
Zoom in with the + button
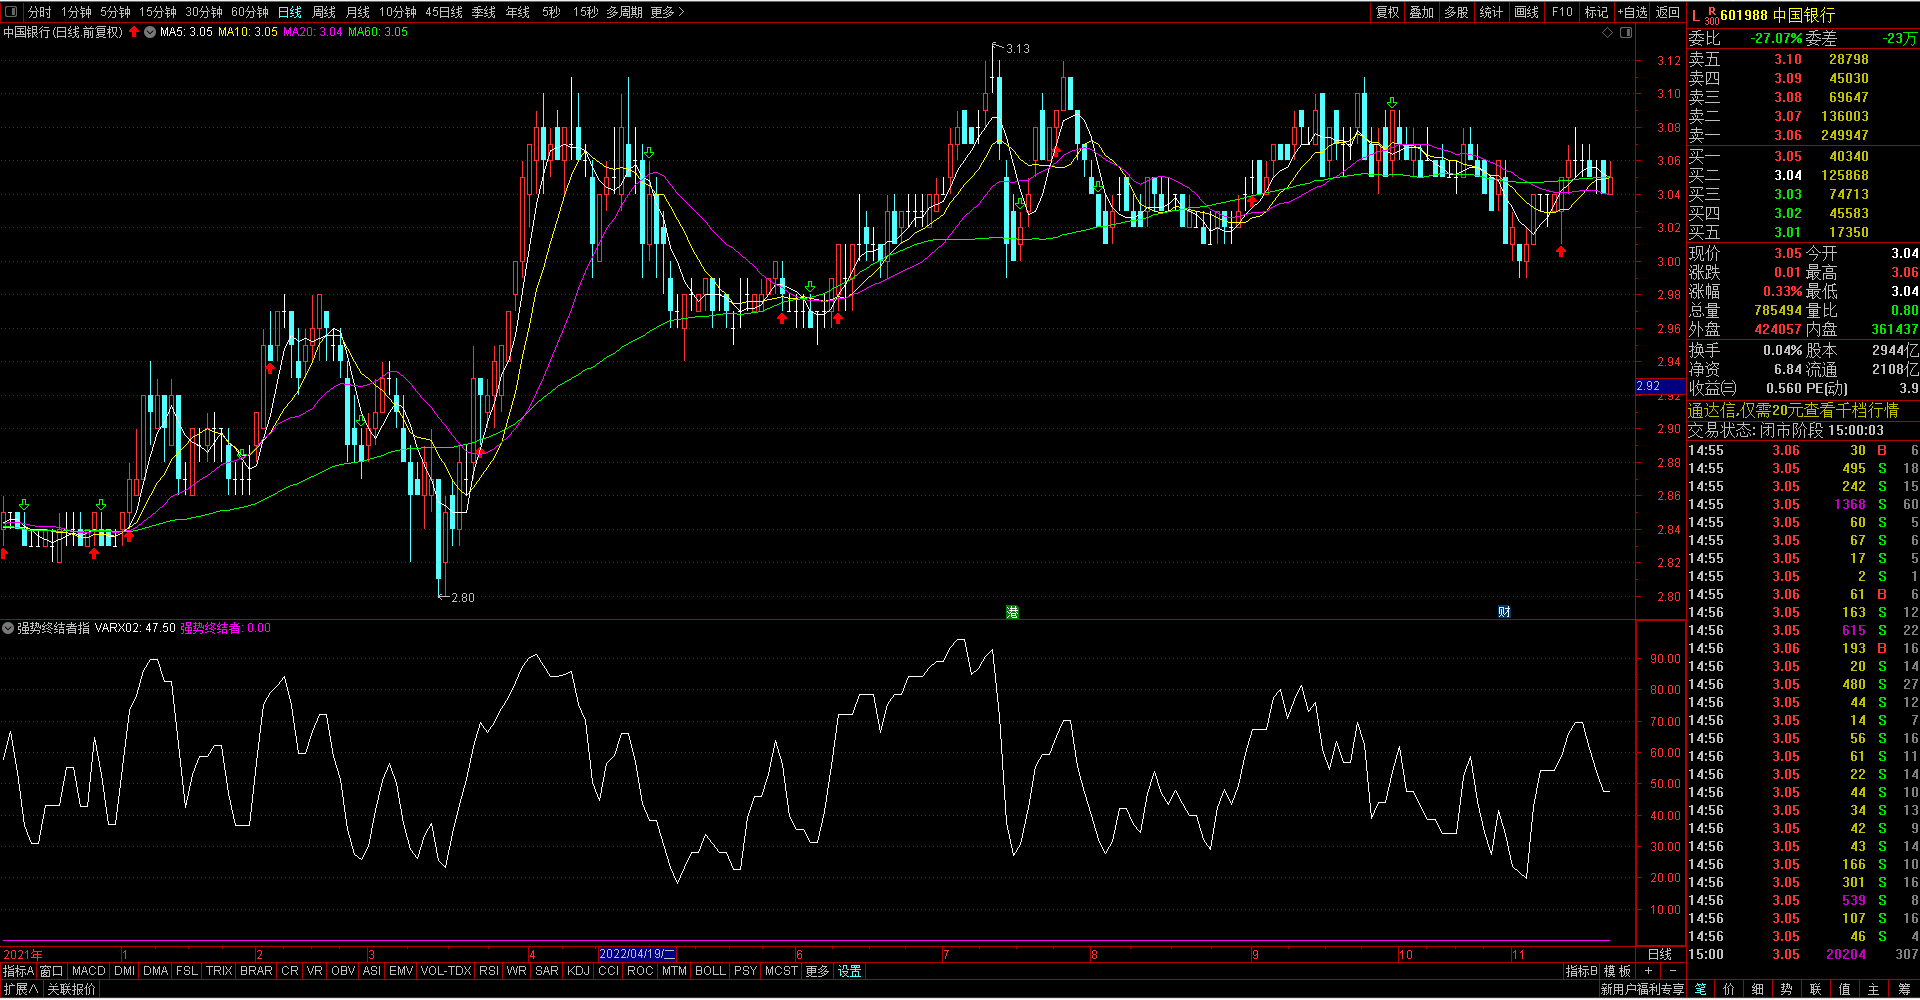click(x=1648, y=971)
